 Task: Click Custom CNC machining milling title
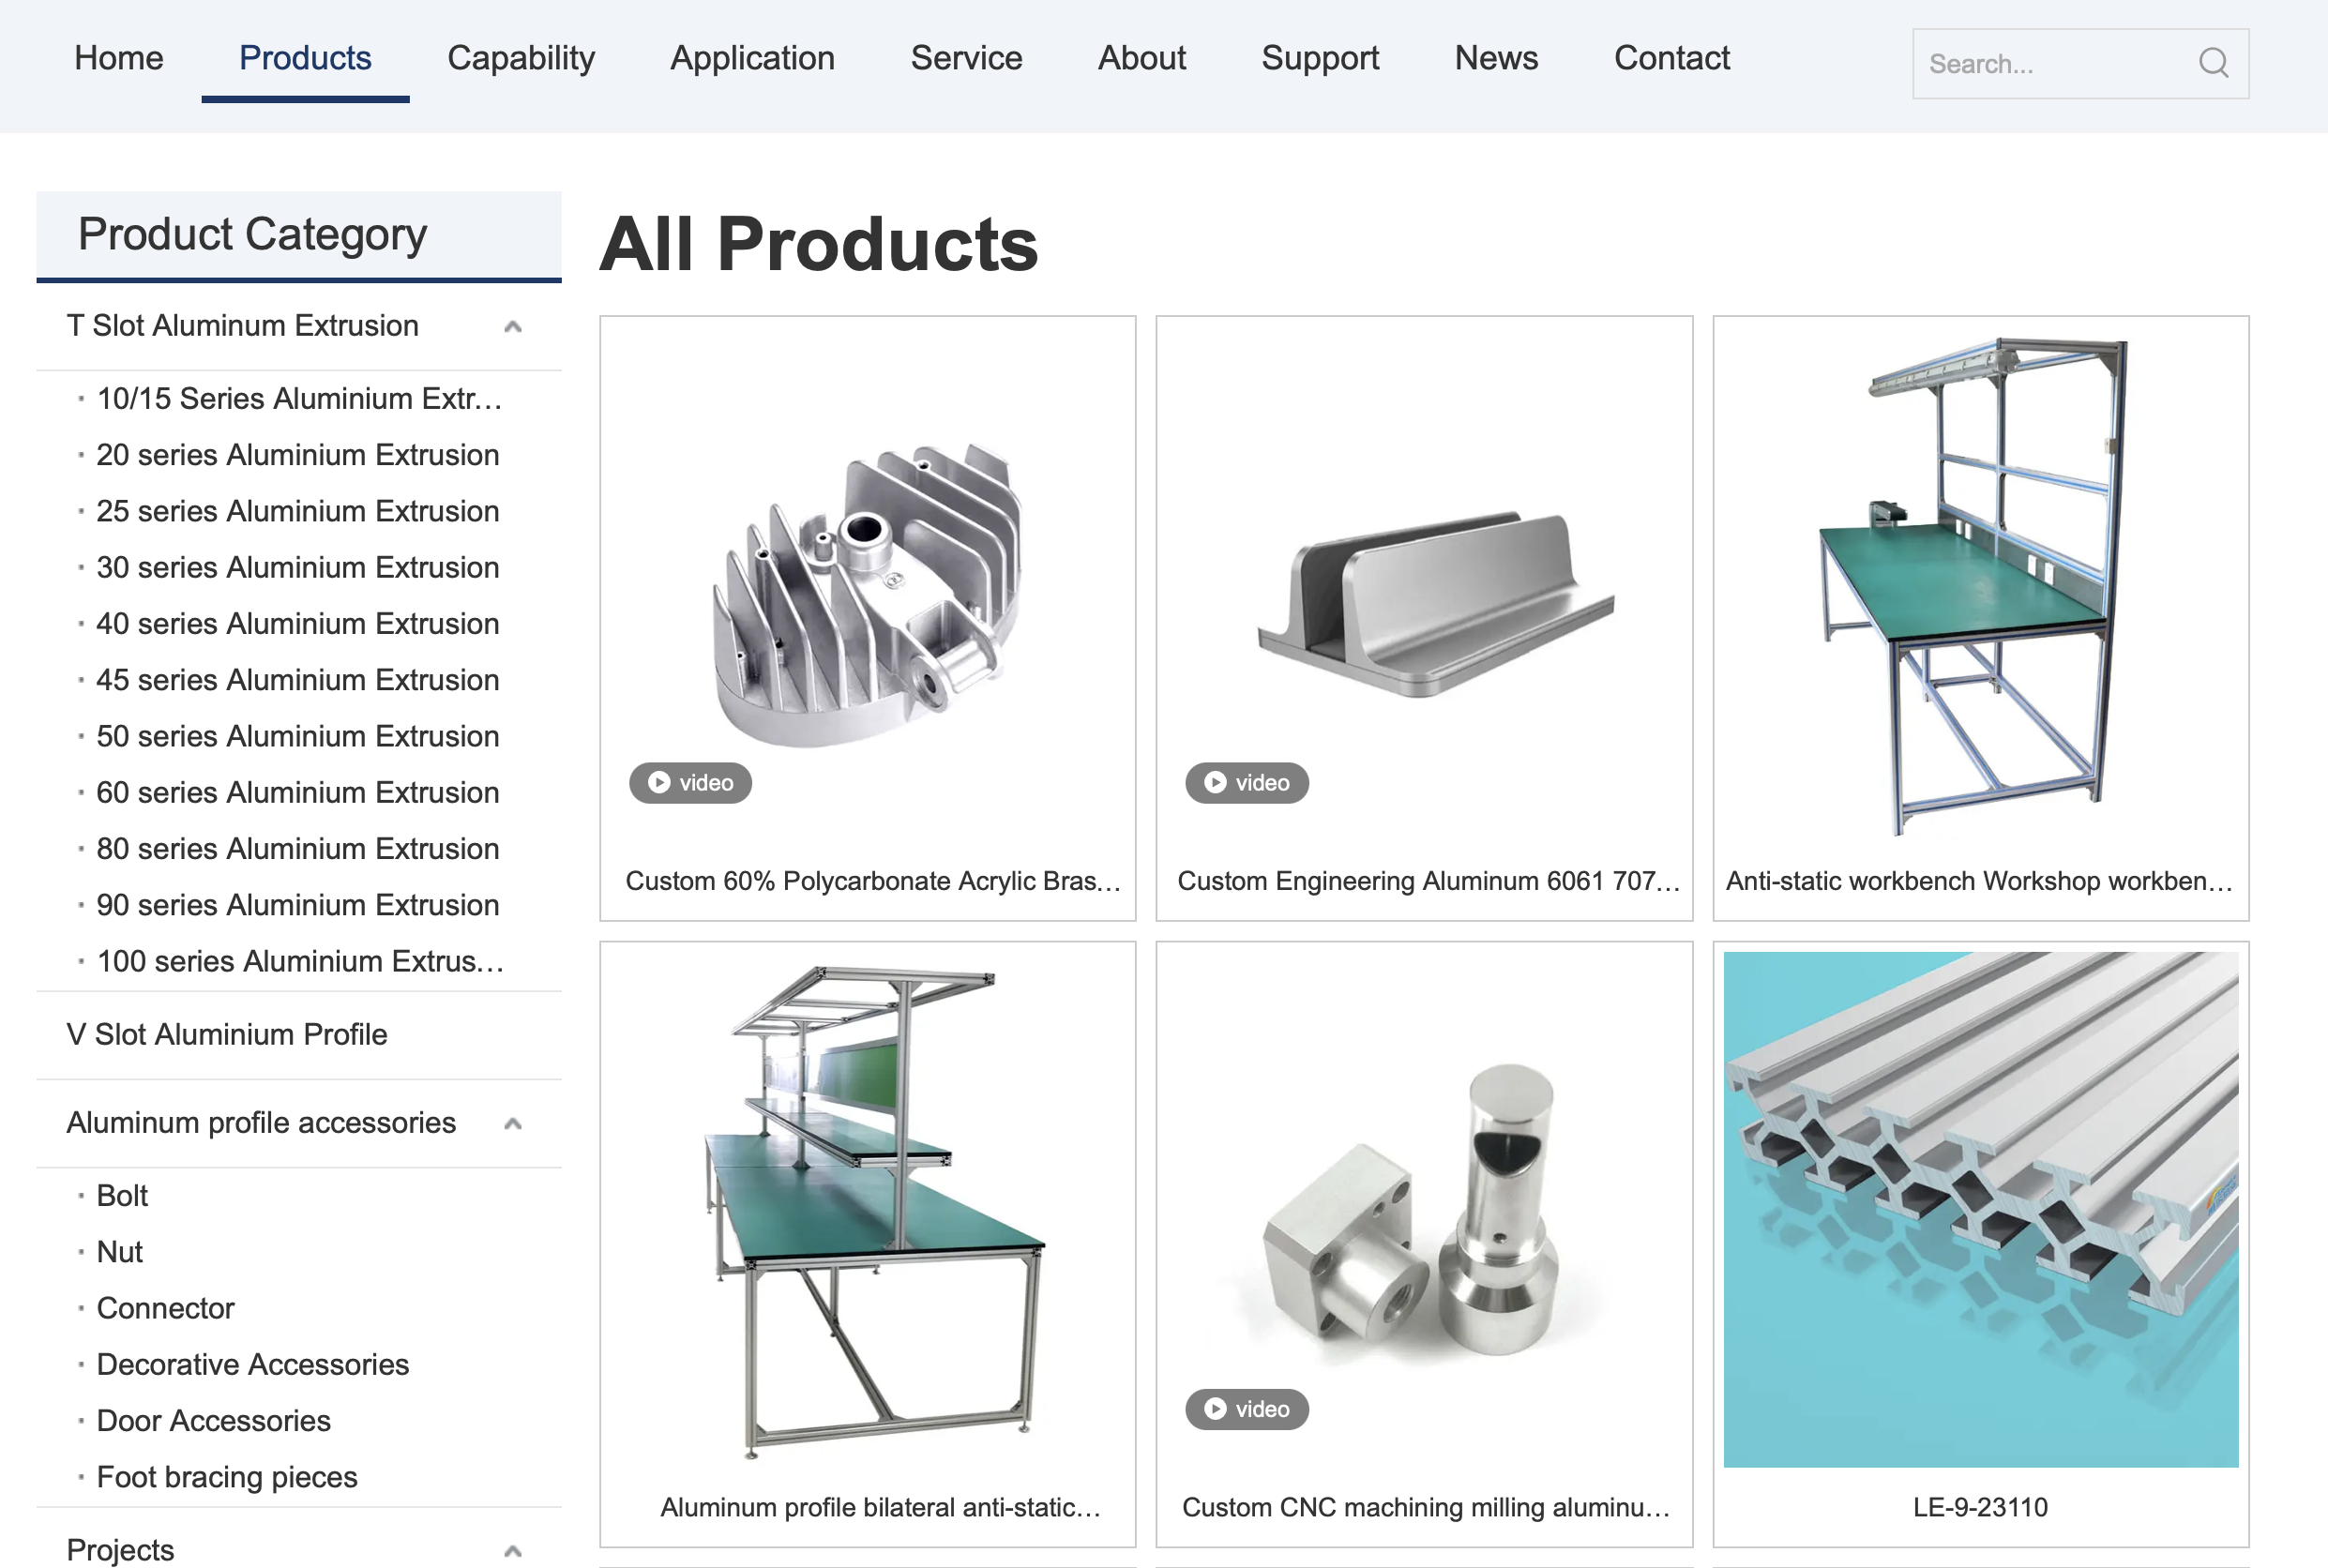pos(1425,1507)
